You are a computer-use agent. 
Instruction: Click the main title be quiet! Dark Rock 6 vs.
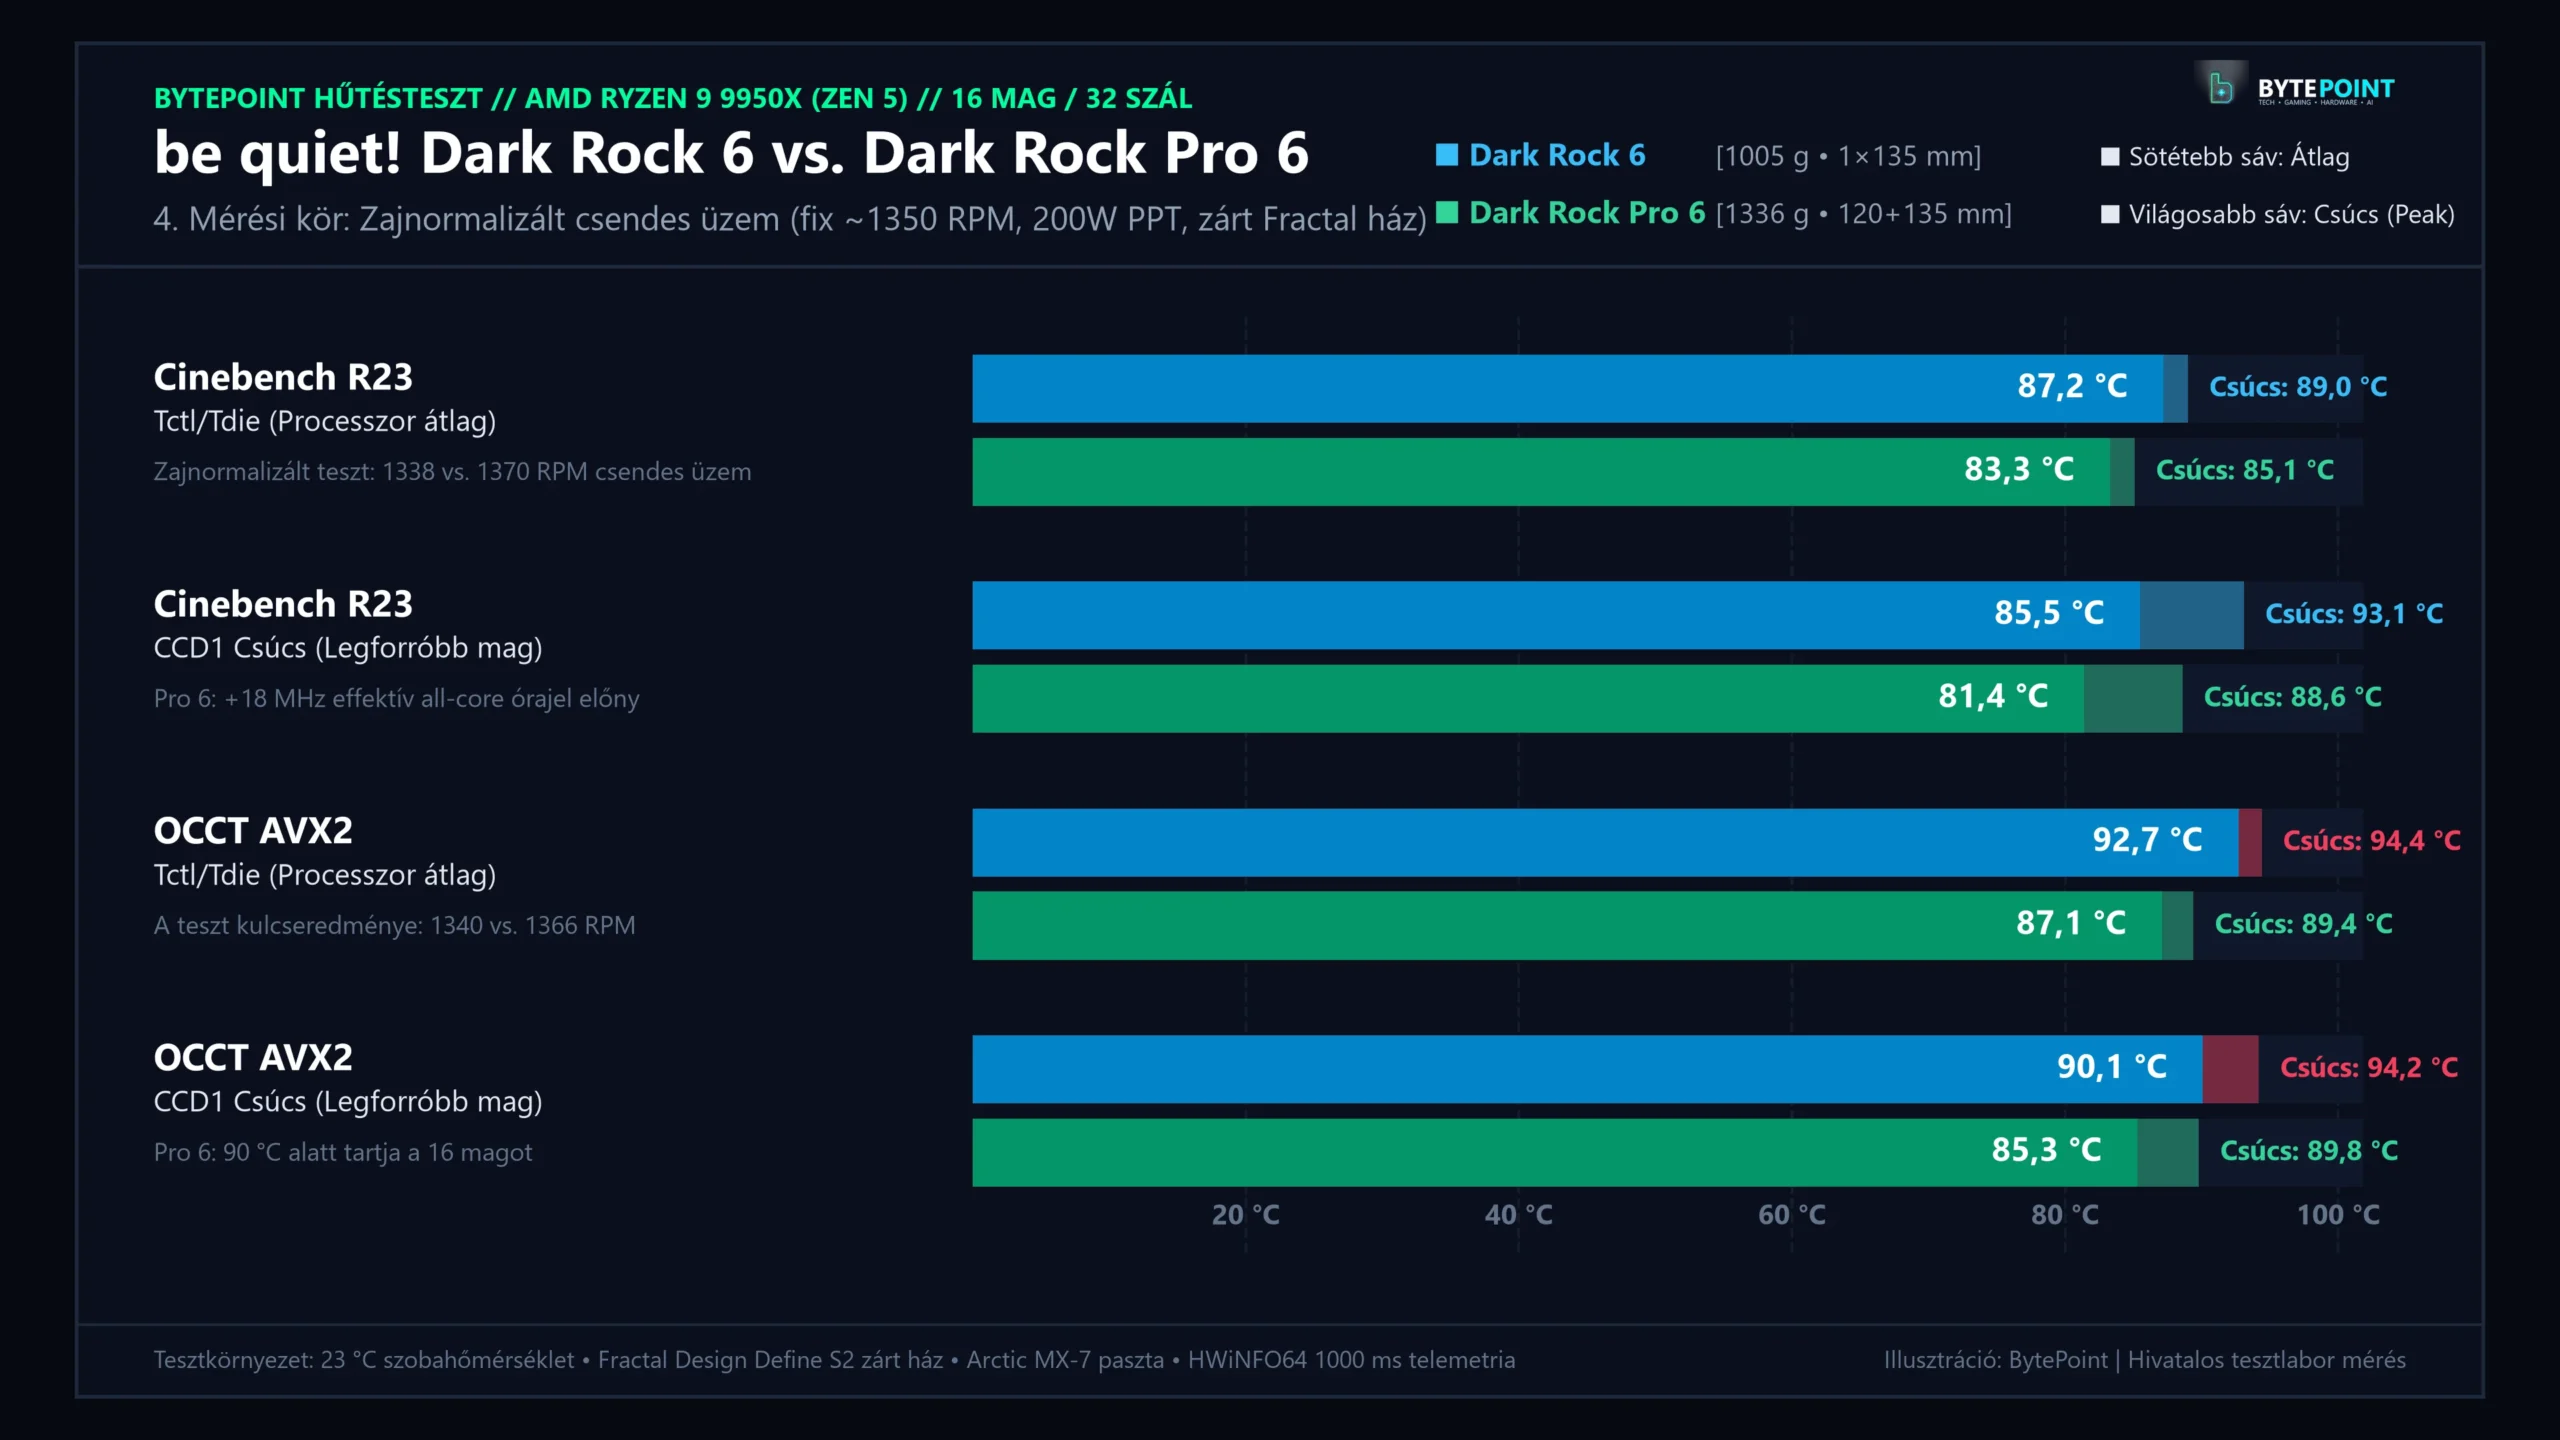730,154
